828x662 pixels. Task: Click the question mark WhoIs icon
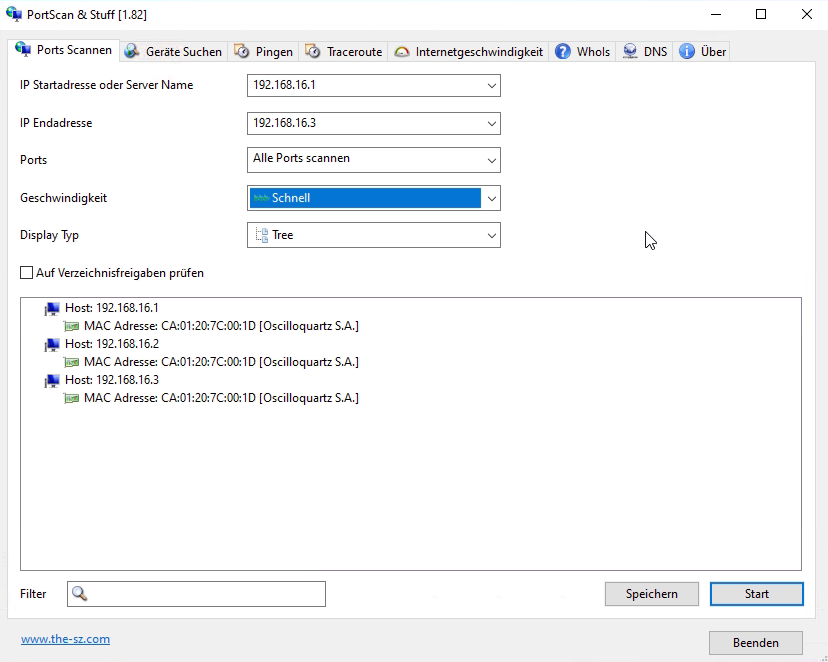click(x=563, y=51)
